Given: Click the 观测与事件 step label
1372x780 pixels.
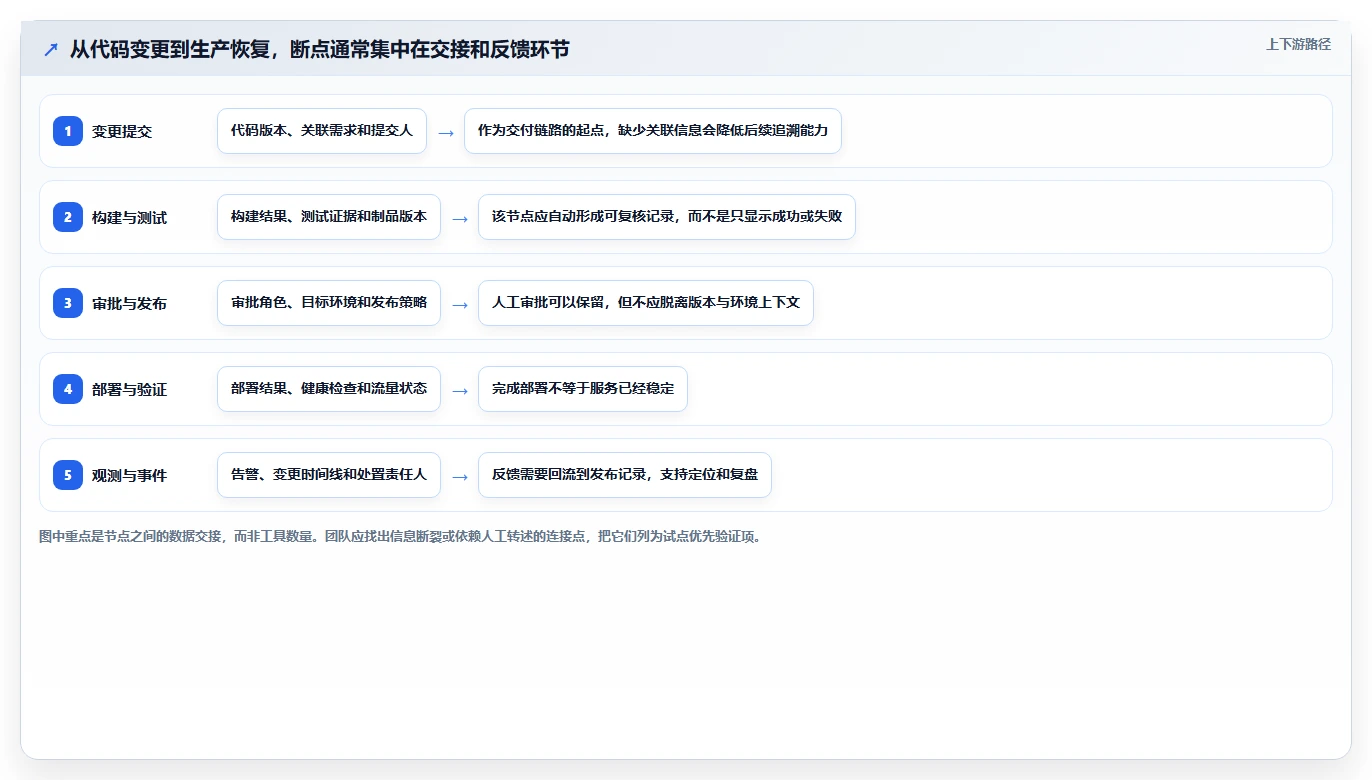Looking at the screenshot, I should pyautogui.click(x=129, y=476).
